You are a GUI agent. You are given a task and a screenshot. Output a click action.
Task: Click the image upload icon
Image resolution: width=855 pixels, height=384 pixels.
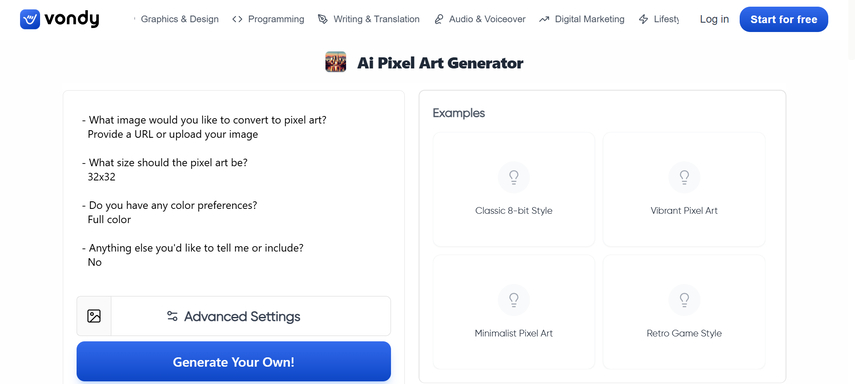pos(94,316)
